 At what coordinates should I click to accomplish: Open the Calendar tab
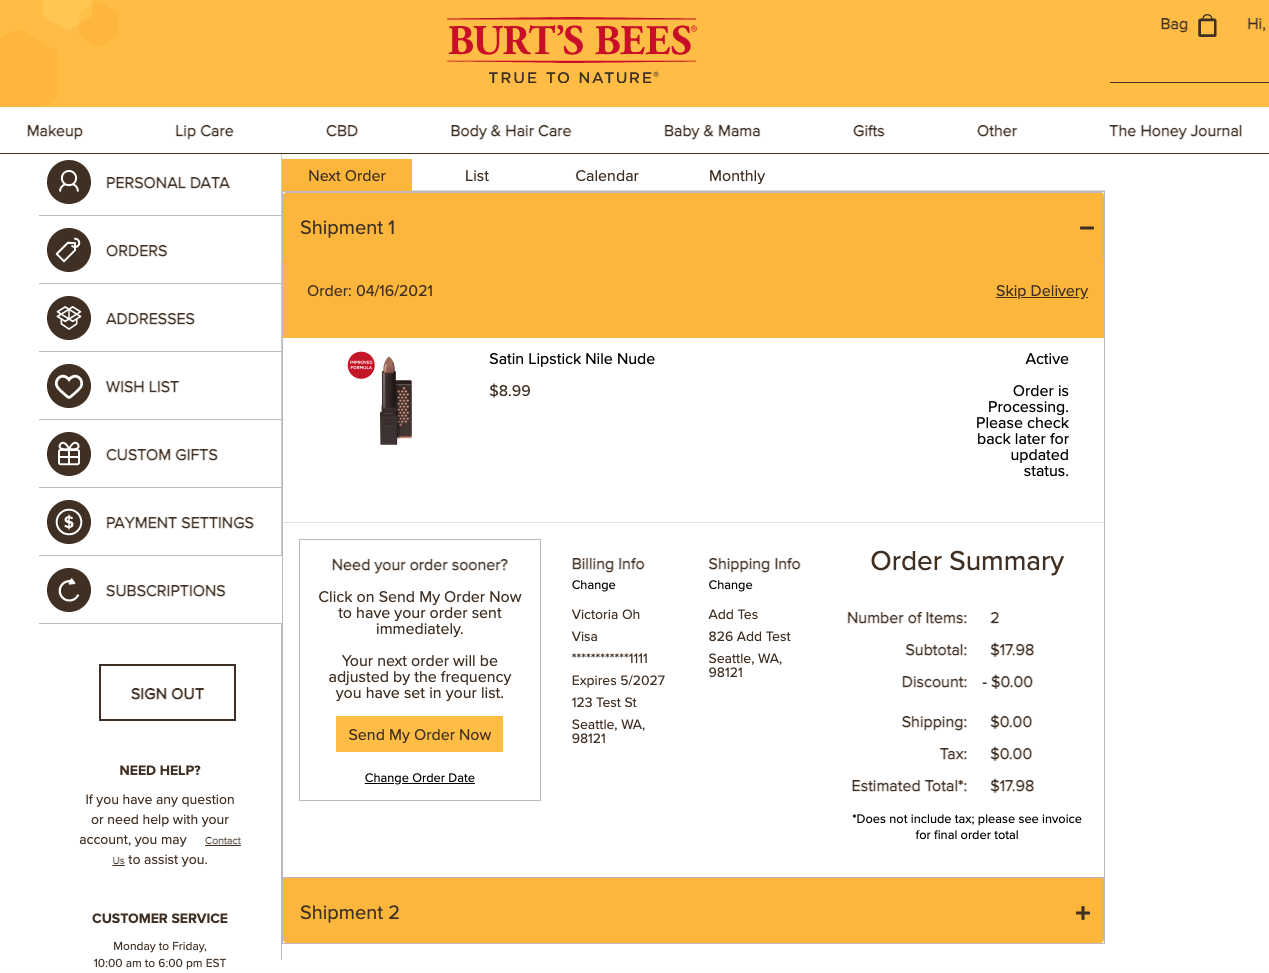[607, 175]
